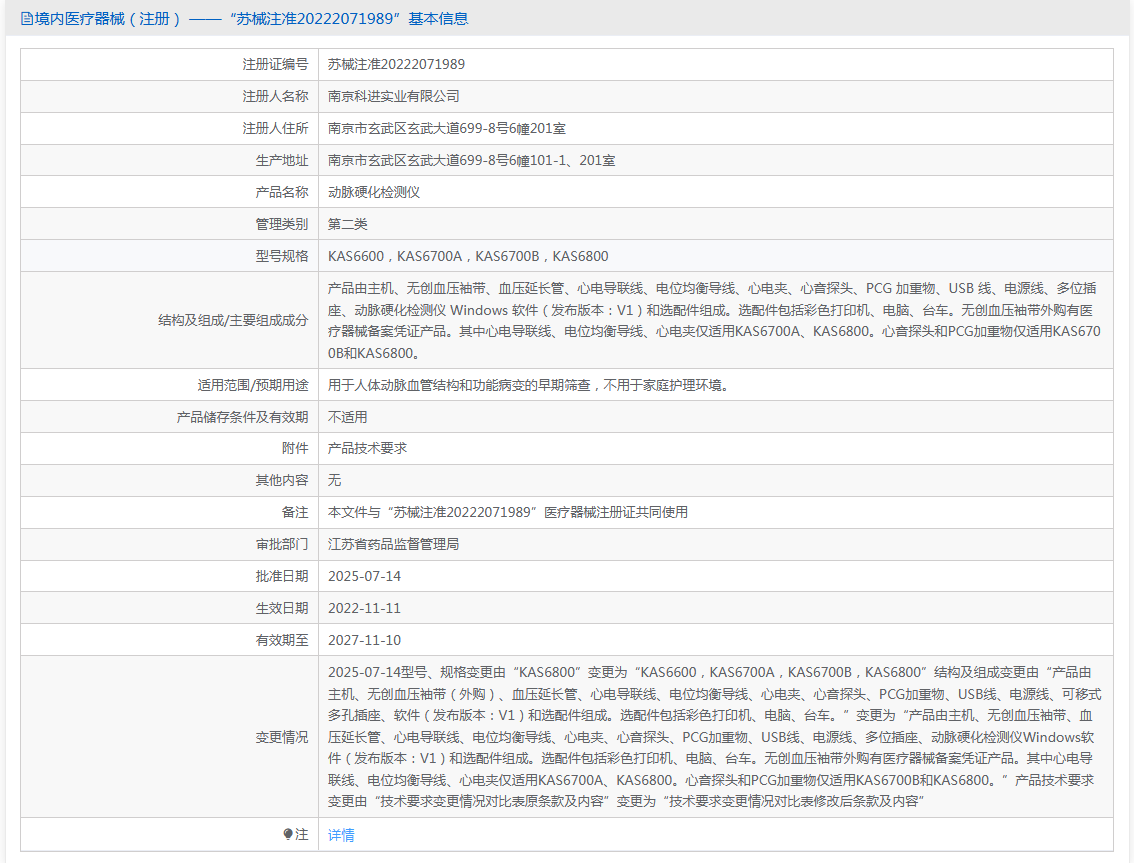The width and height of the screenshot is (1134, 863).
Task: Click the 产品储存条件及有效期 label
Action: pyautogui.click(x=242, y=417)
